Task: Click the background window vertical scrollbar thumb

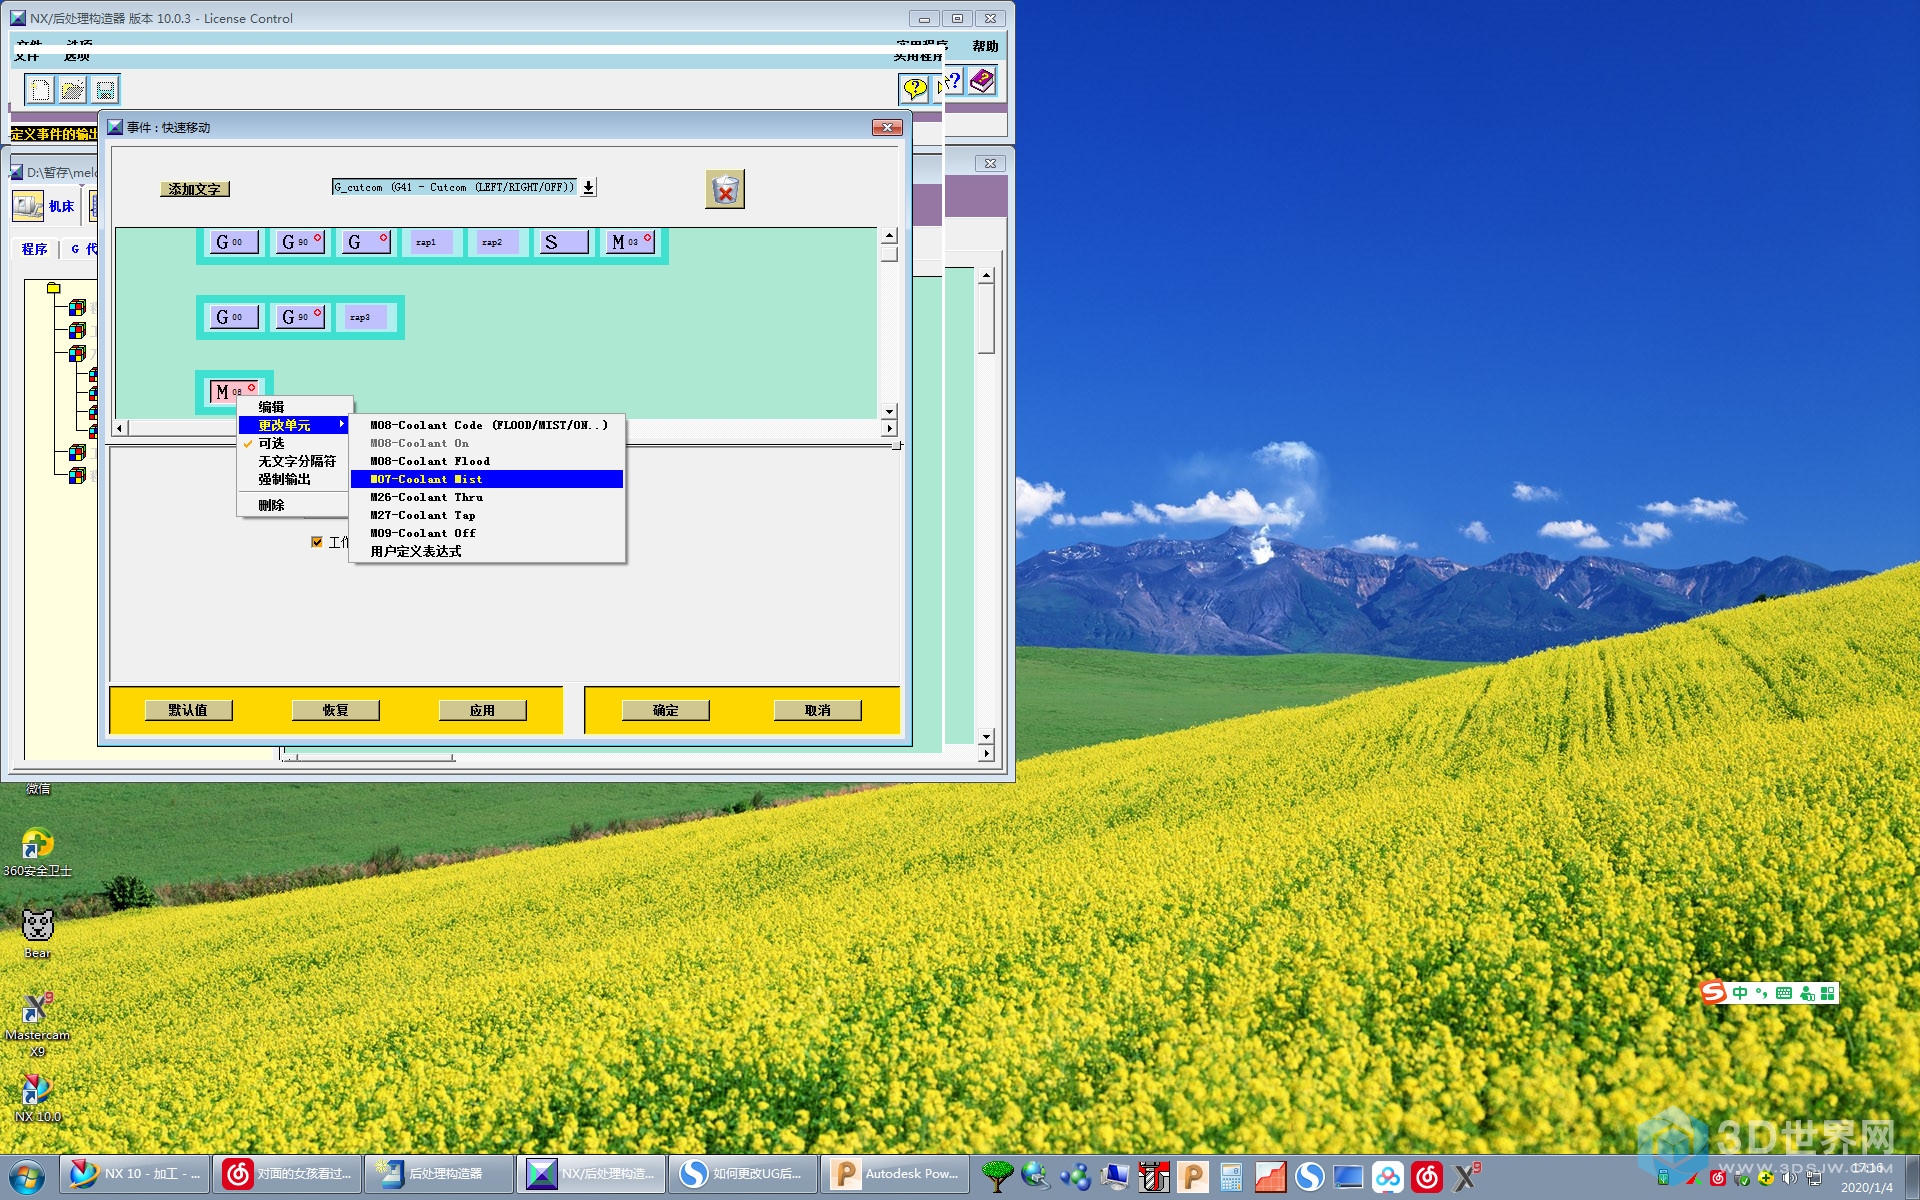Action: pos(986,318)
